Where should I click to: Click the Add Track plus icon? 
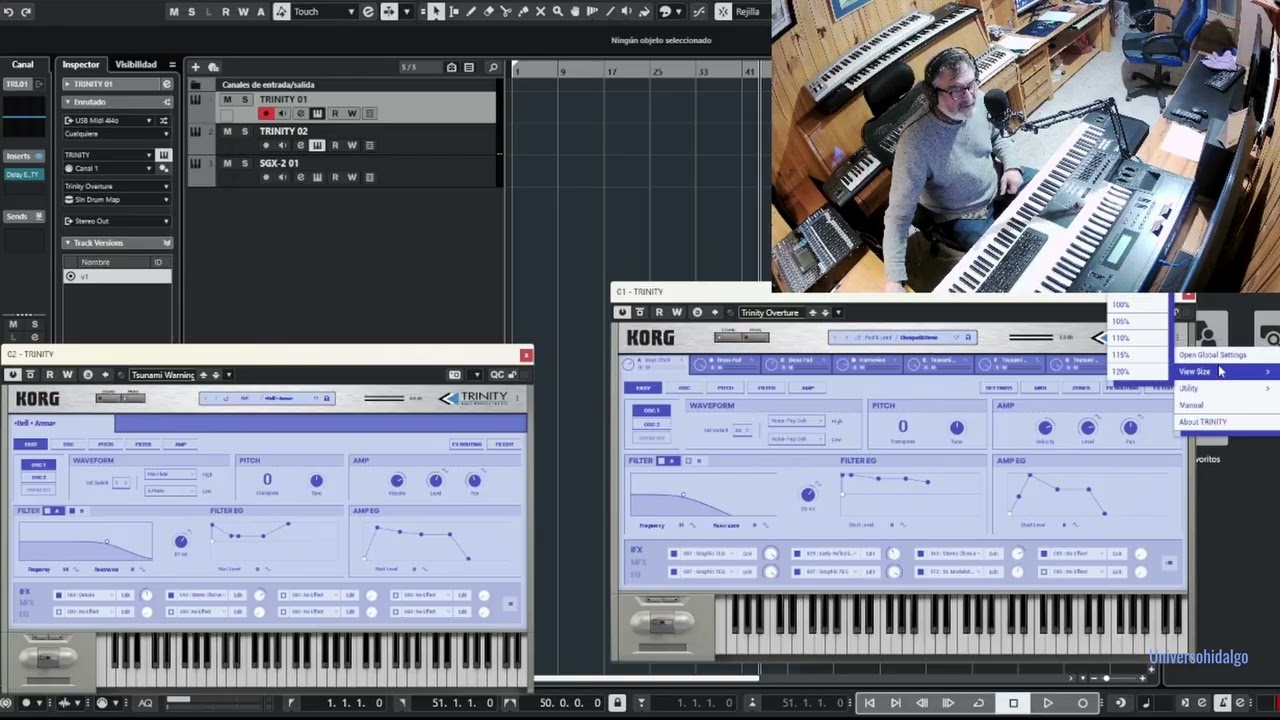195,67
